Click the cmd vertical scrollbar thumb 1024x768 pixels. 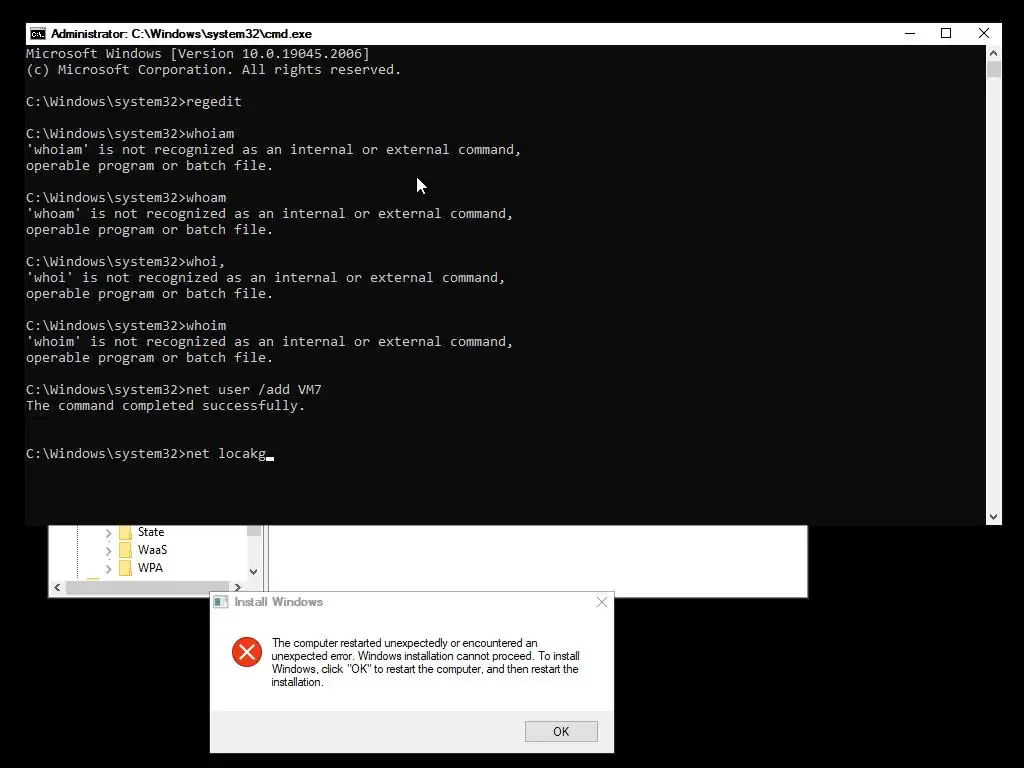993,69
